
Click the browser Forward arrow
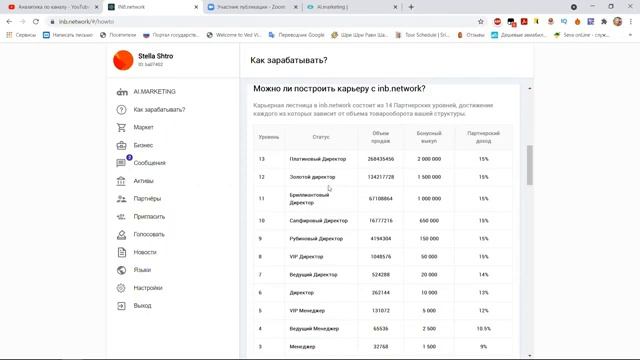tap(22, 22)
